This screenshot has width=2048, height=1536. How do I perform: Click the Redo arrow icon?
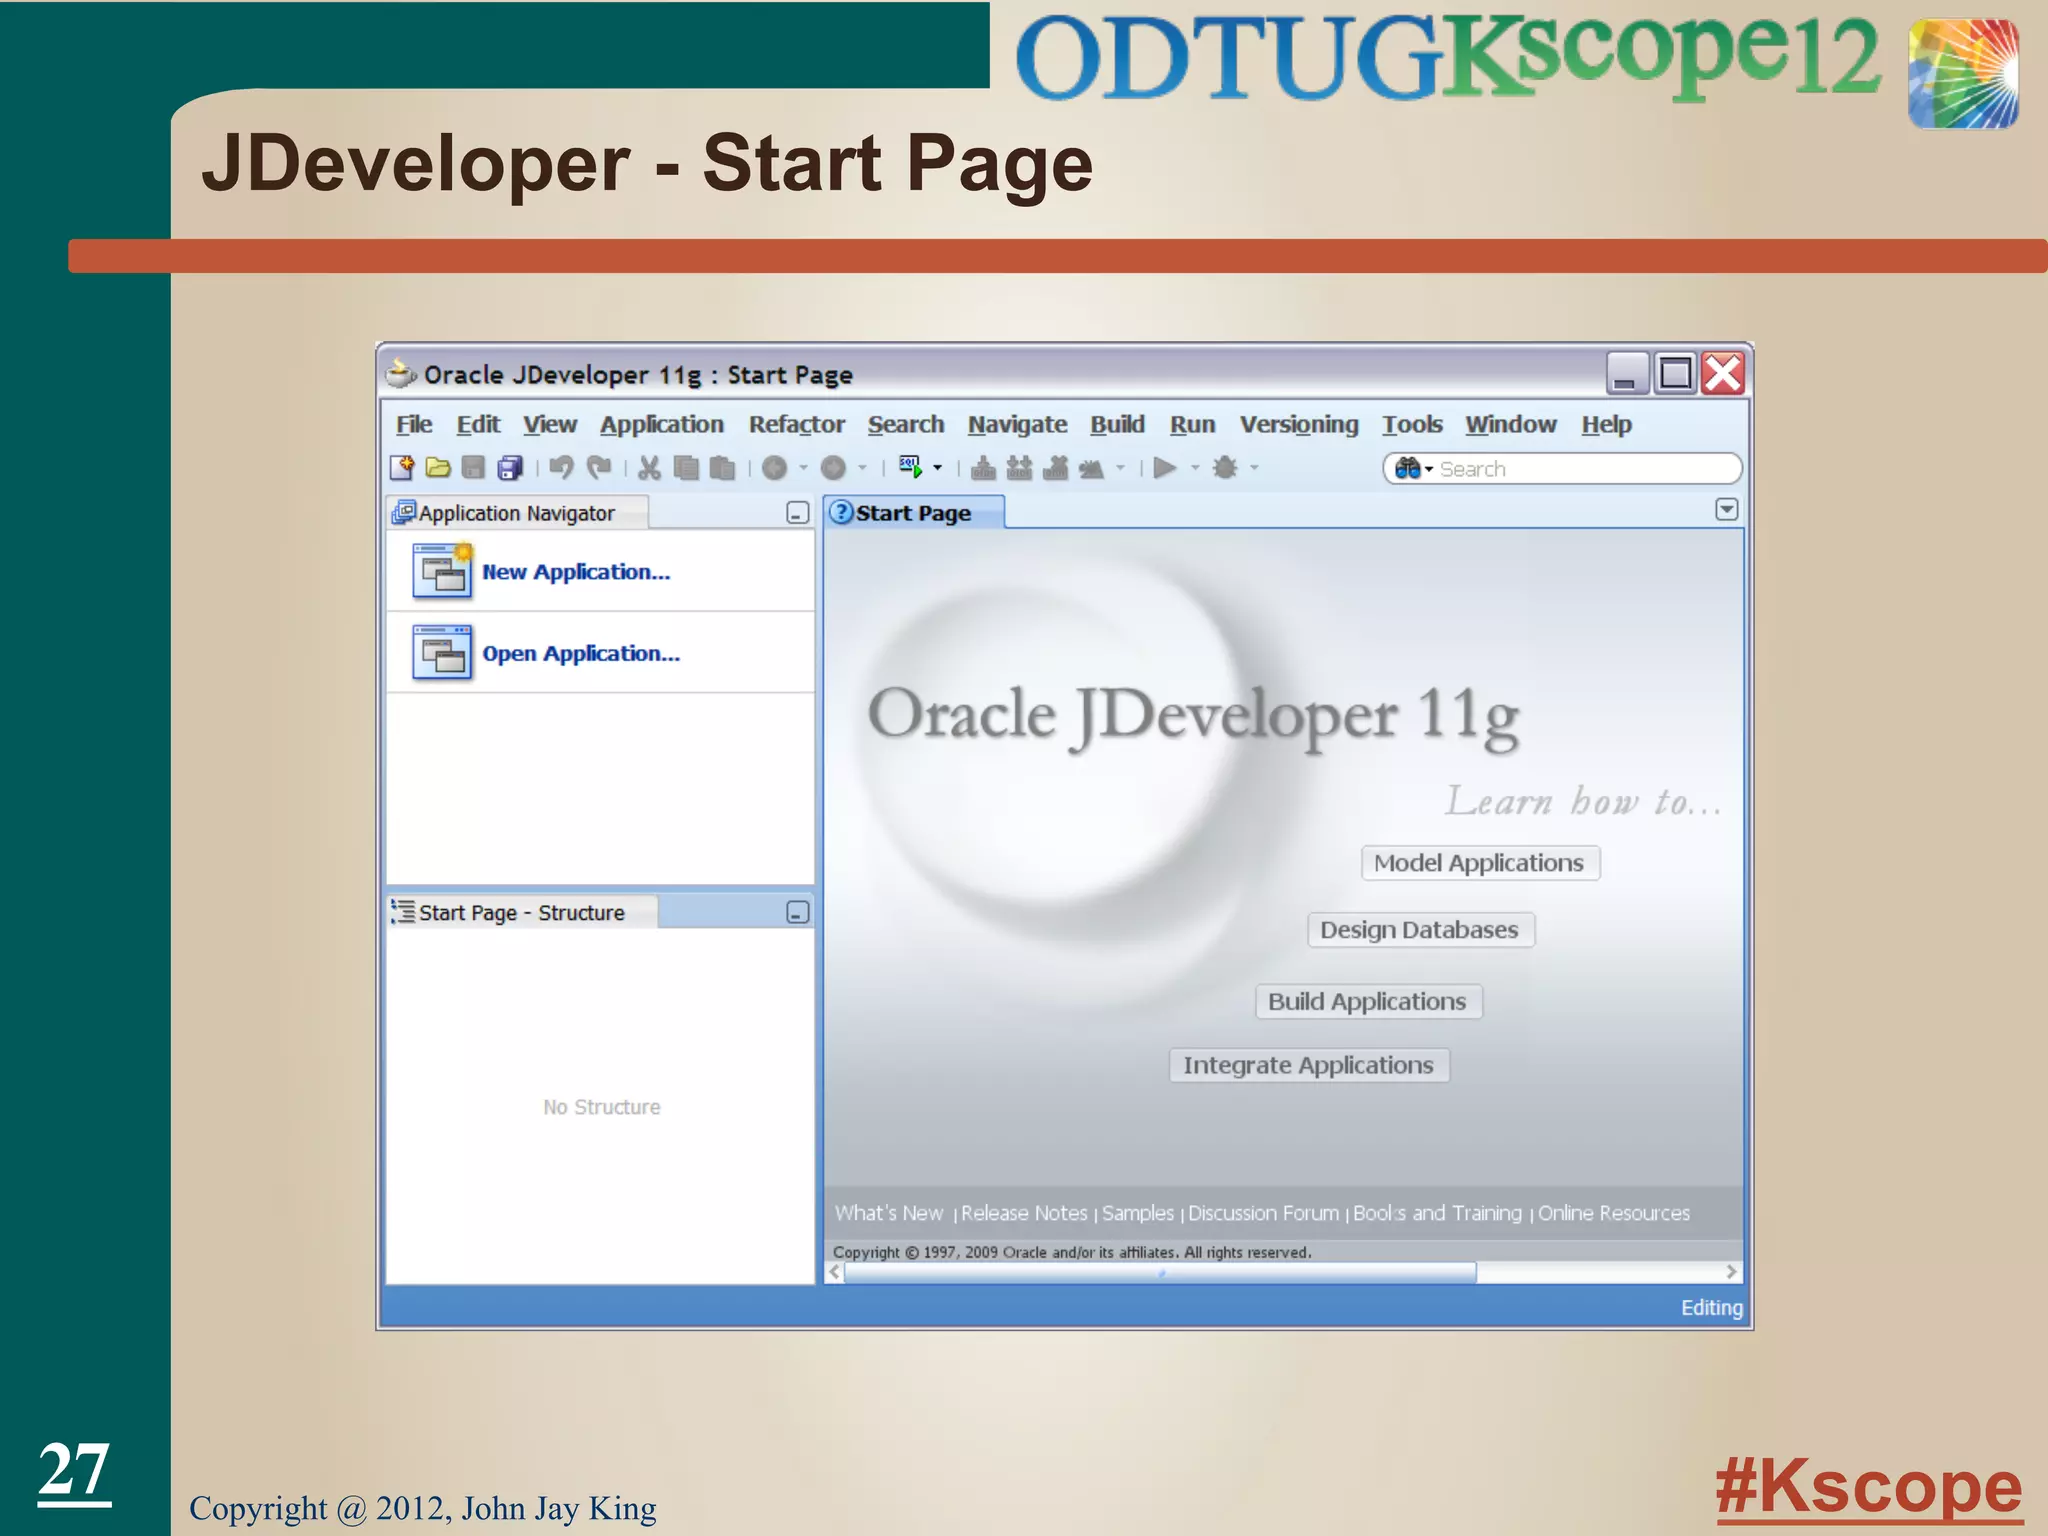coord(598,467)
